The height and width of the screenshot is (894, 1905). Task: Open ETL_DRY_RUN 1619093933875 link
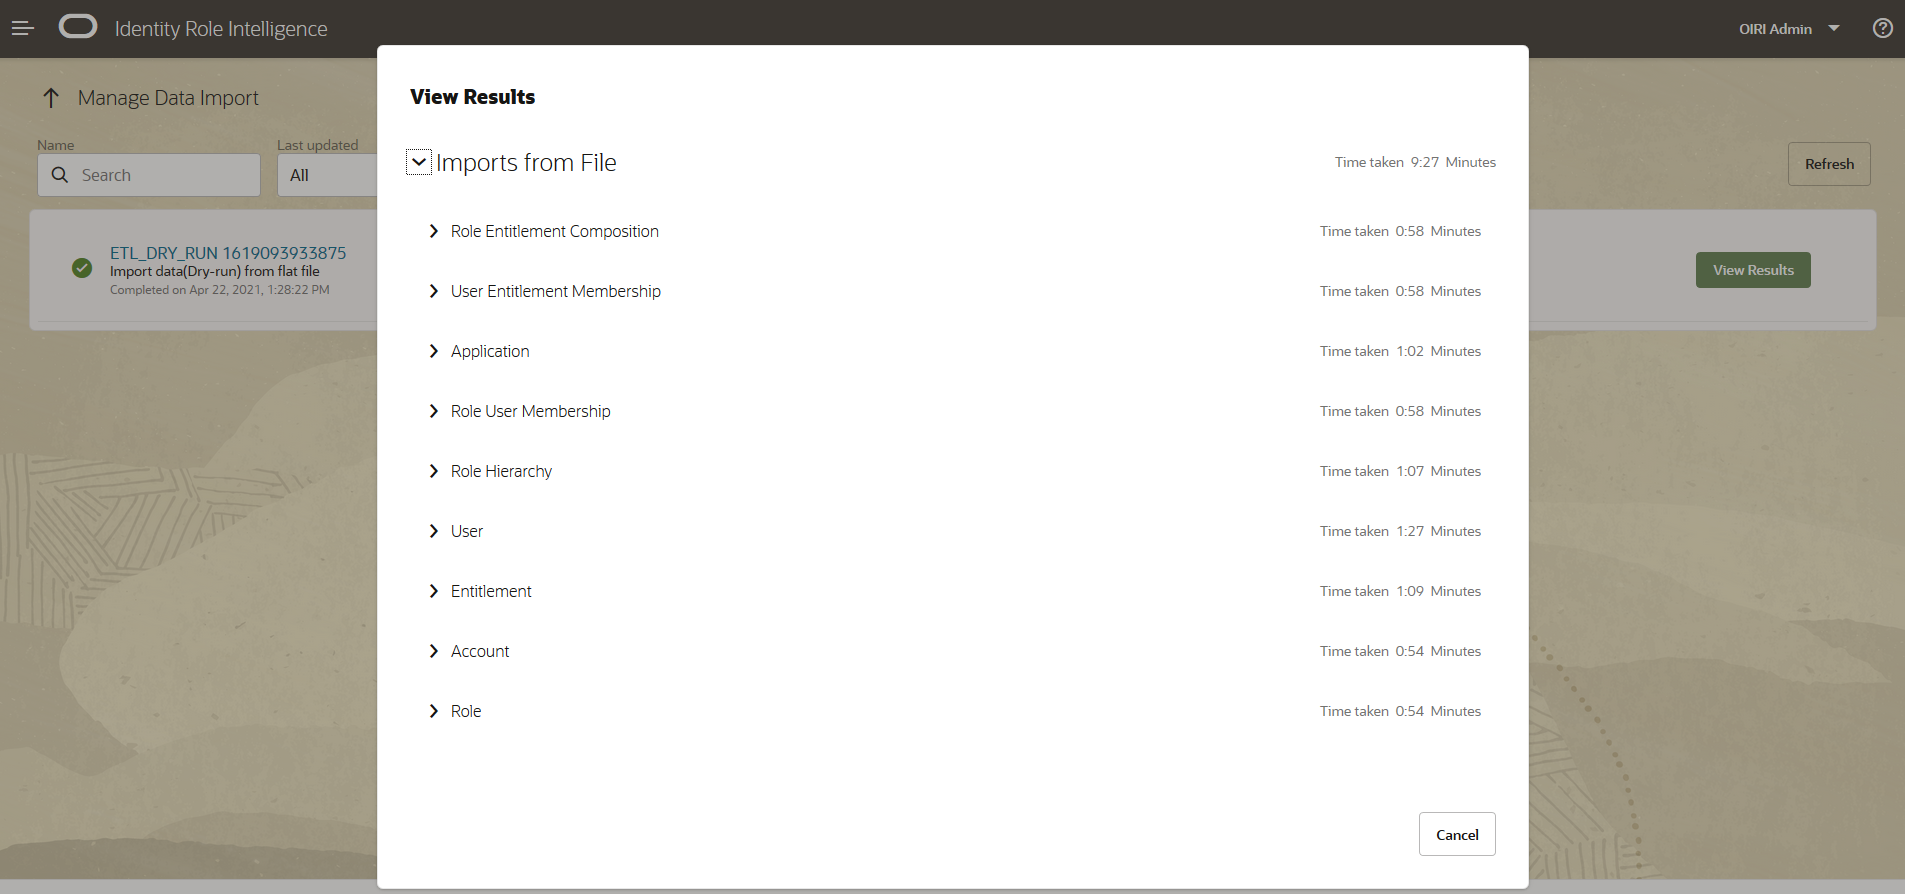(x=228, y=253)
